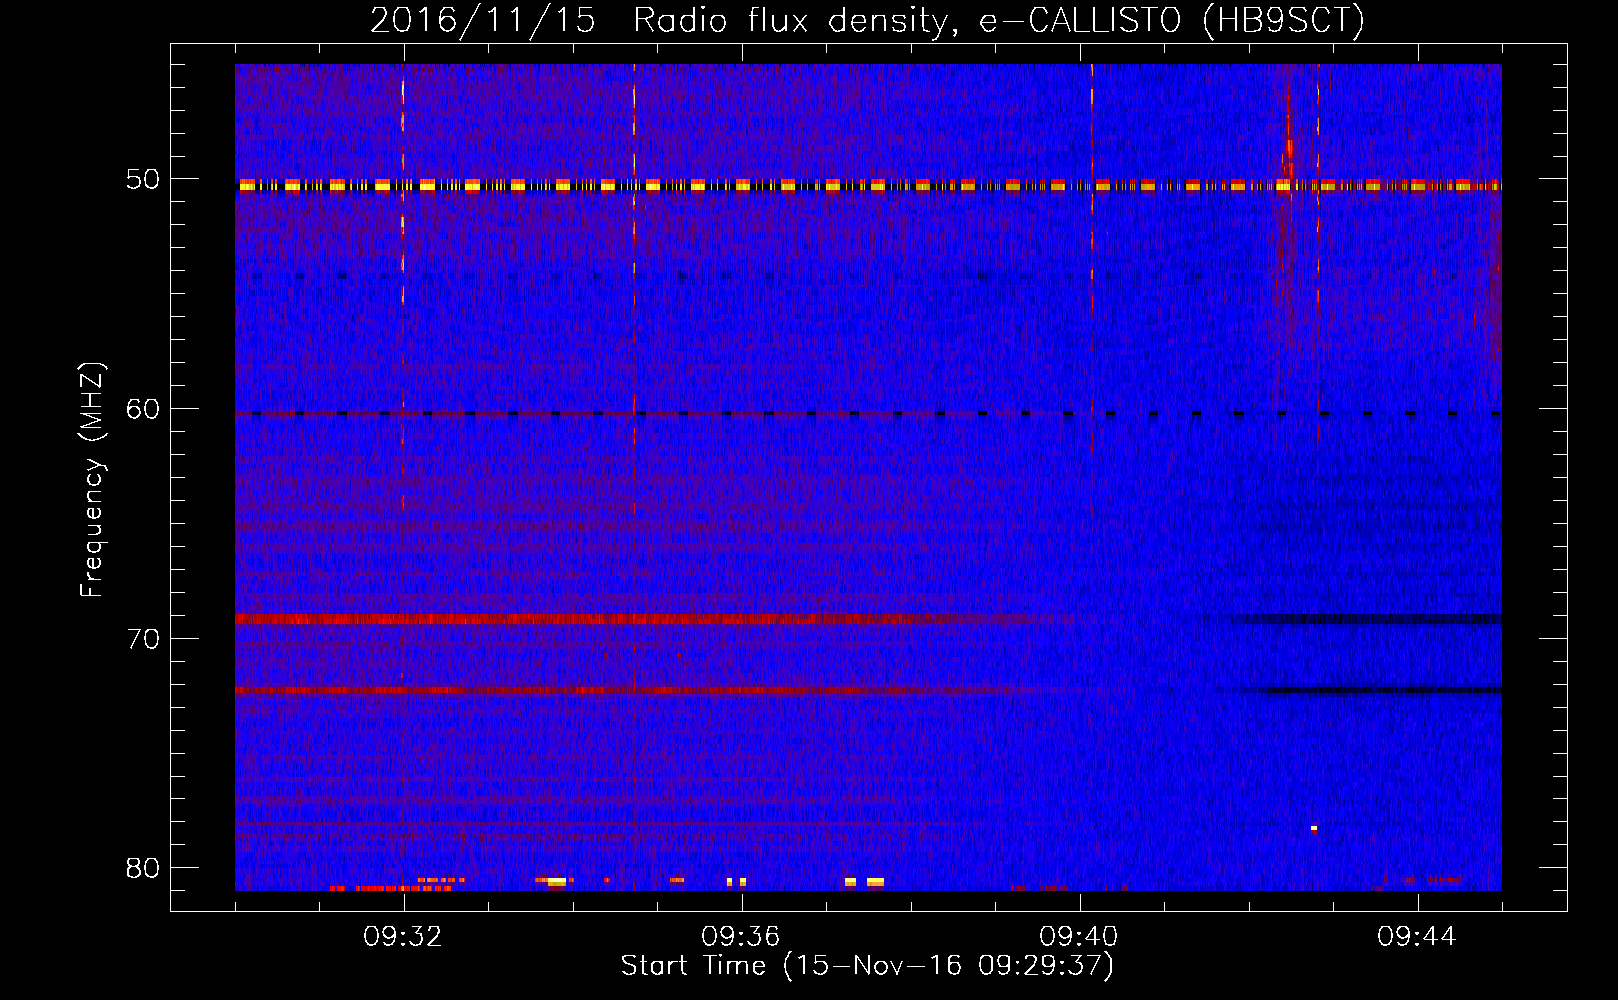The width and height of the screenshot is (1618, 1000).
Task: Click the 70 frequency tick label
Action: (144, 638)
